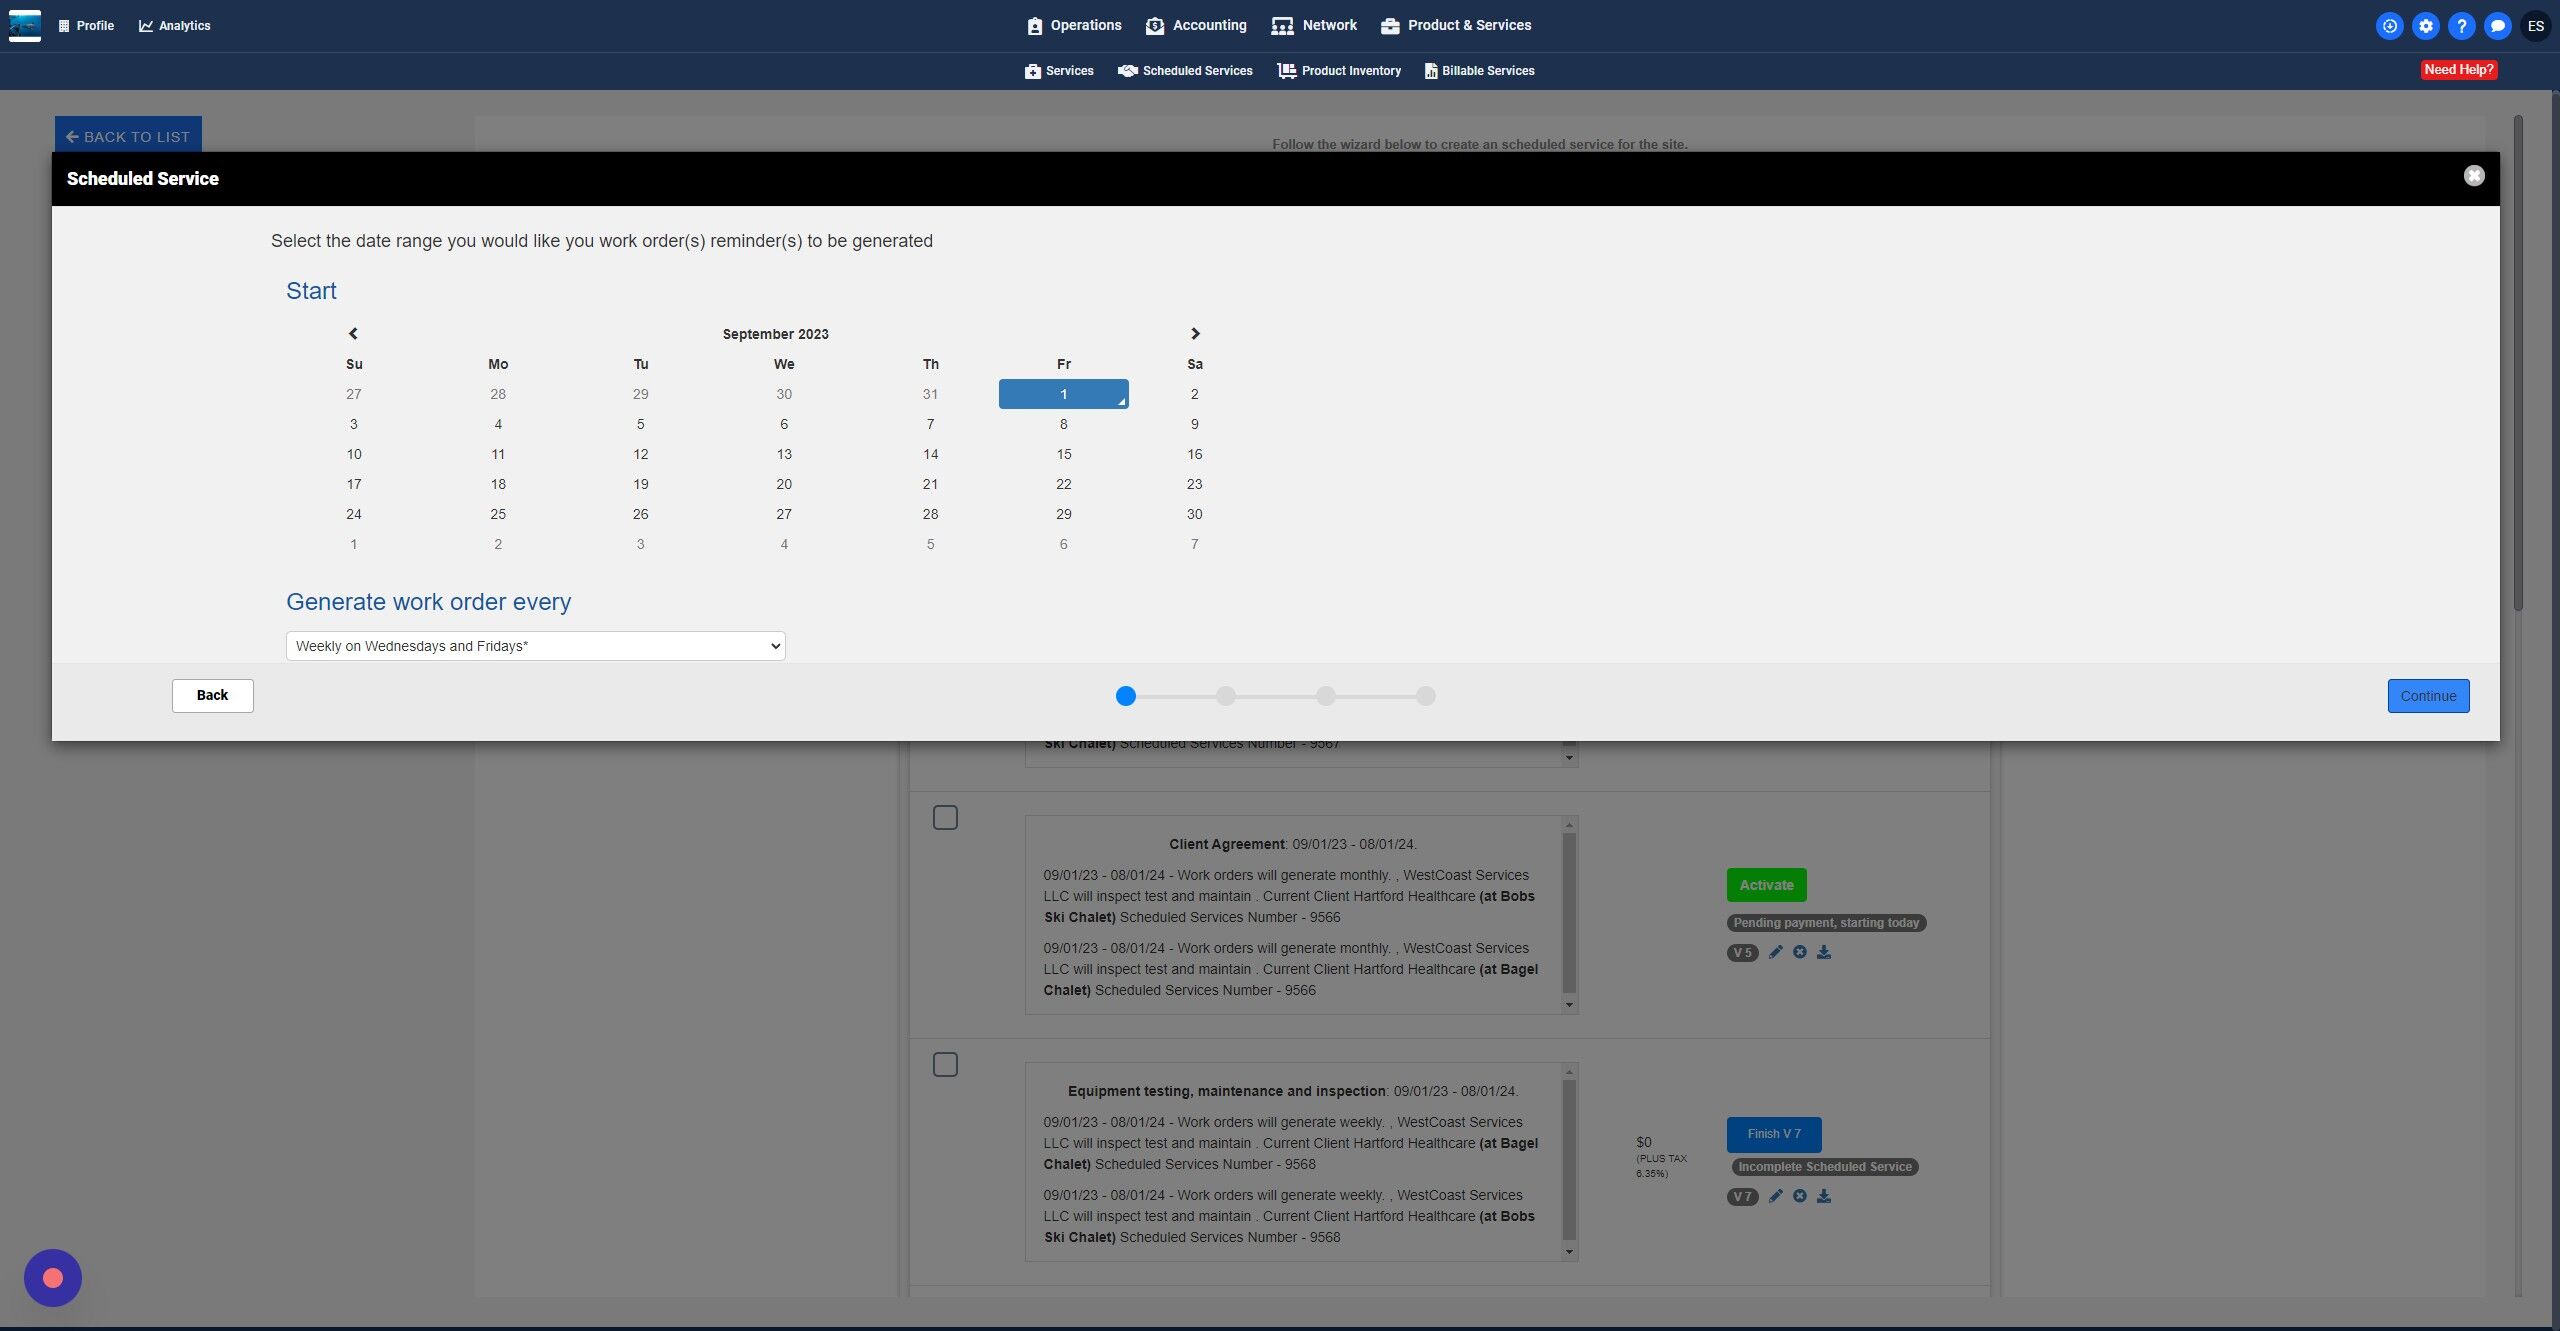The height and width of the screenshot is (1331, 2560).
Task: Tick the Equipment testing row checkbox
Action: coord(945,1065)
